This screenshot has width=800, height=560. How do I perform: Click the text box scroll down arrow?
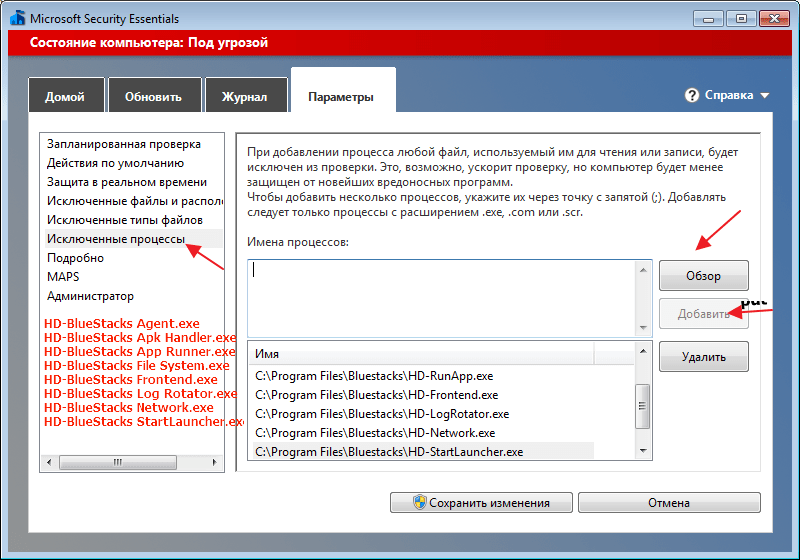pos(643,327)
